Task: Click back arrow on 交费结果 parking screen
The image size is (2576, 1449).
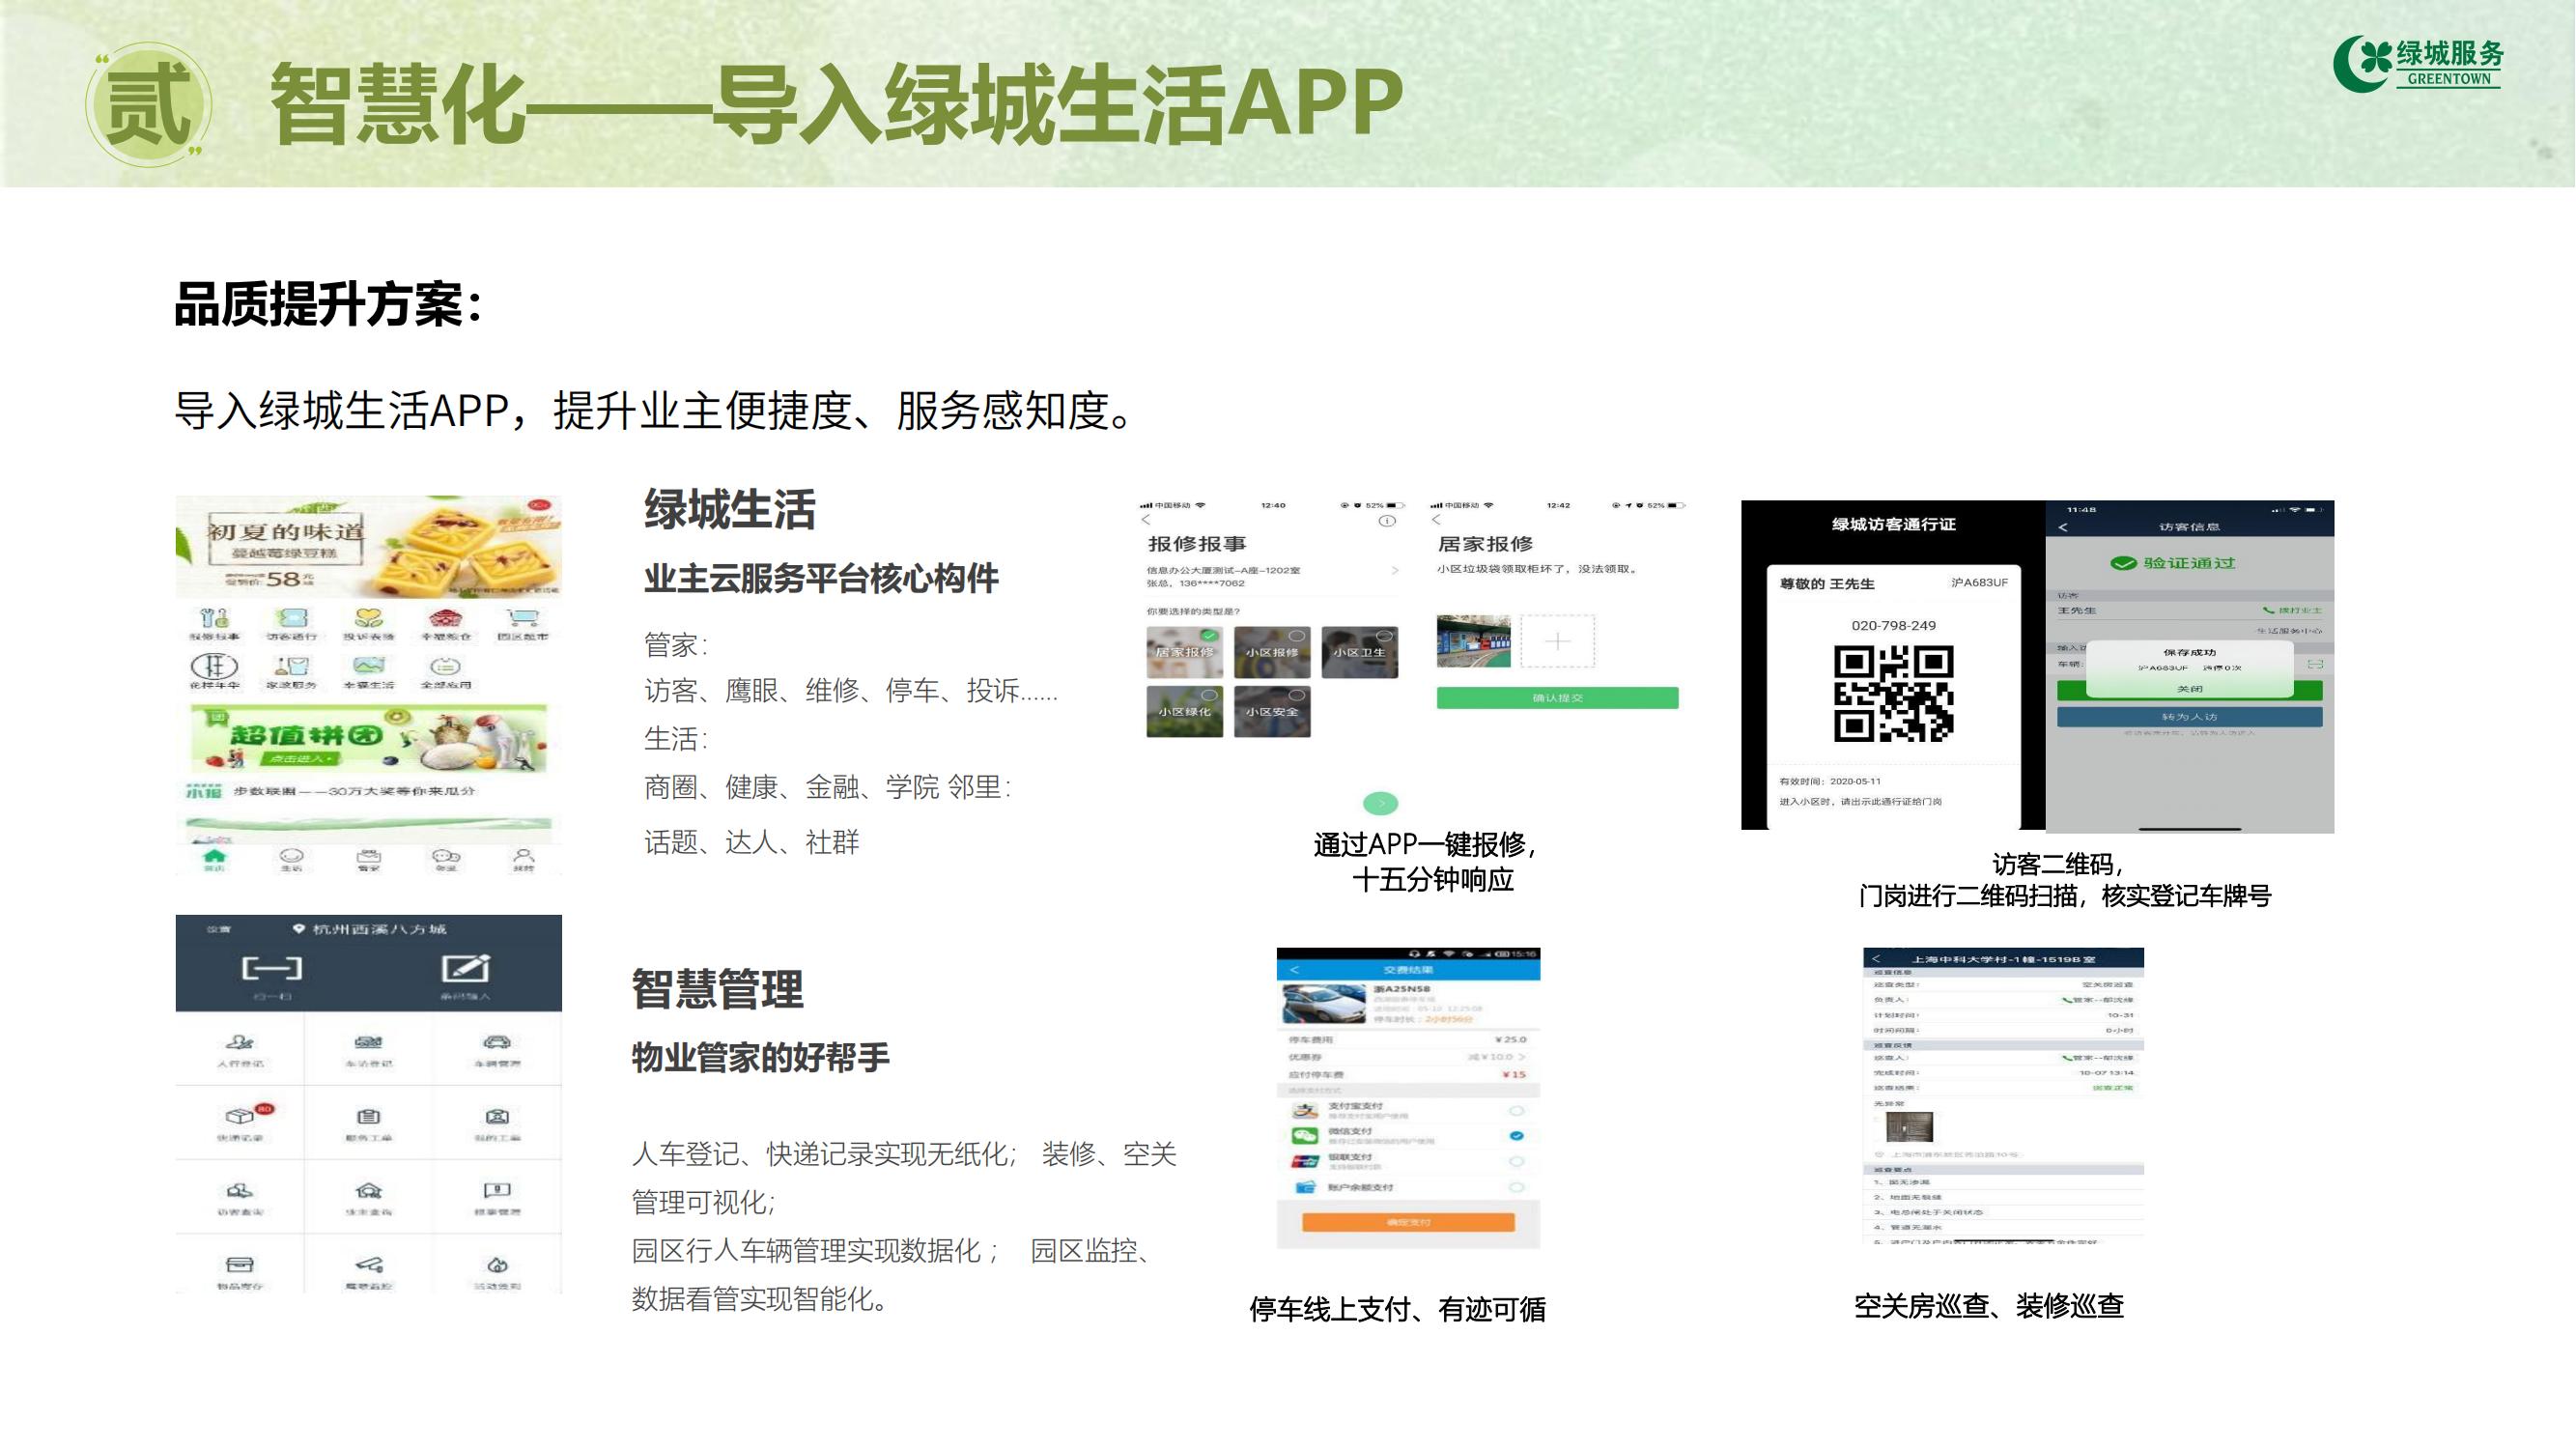Action: pyautogui.click(x=1294, y=970)
